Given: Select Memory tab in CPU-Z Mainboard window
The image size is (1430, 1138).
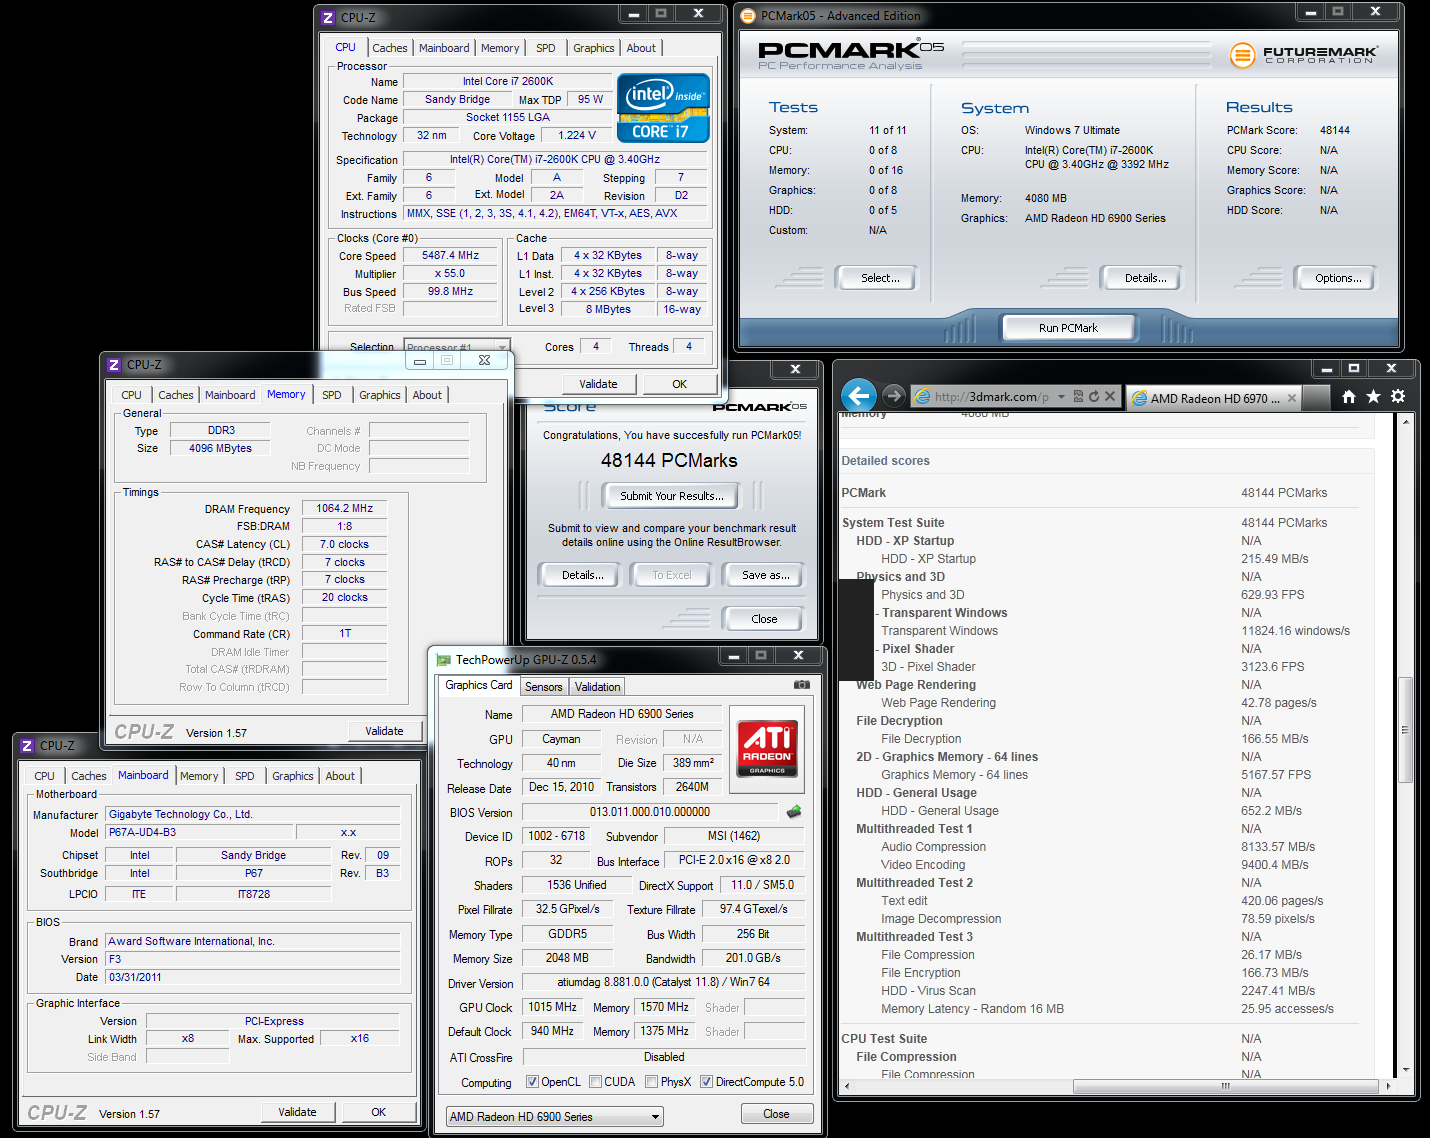Looking at the screenshot, I should pos(199,776).
